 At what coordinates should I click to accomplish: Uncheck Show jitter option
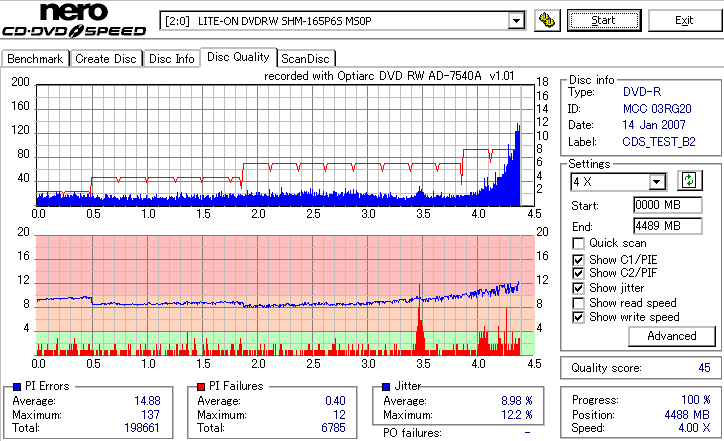click(578, 288)
